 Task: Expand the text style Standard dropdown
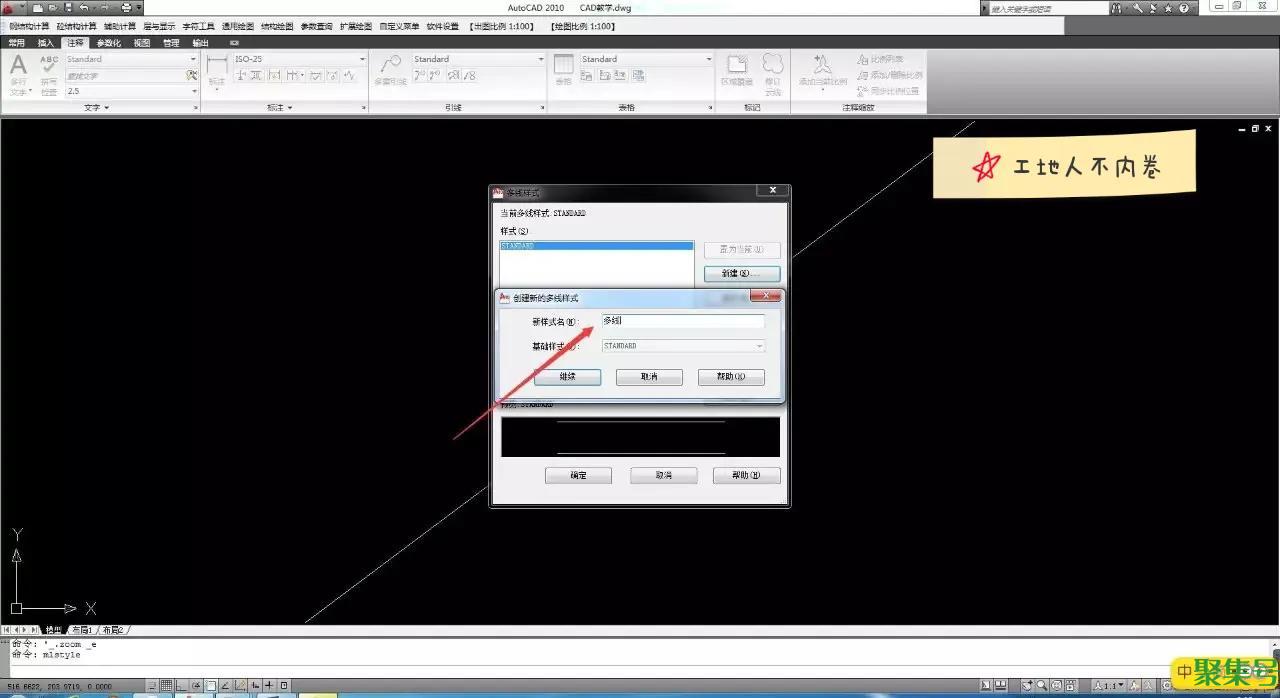193,59
